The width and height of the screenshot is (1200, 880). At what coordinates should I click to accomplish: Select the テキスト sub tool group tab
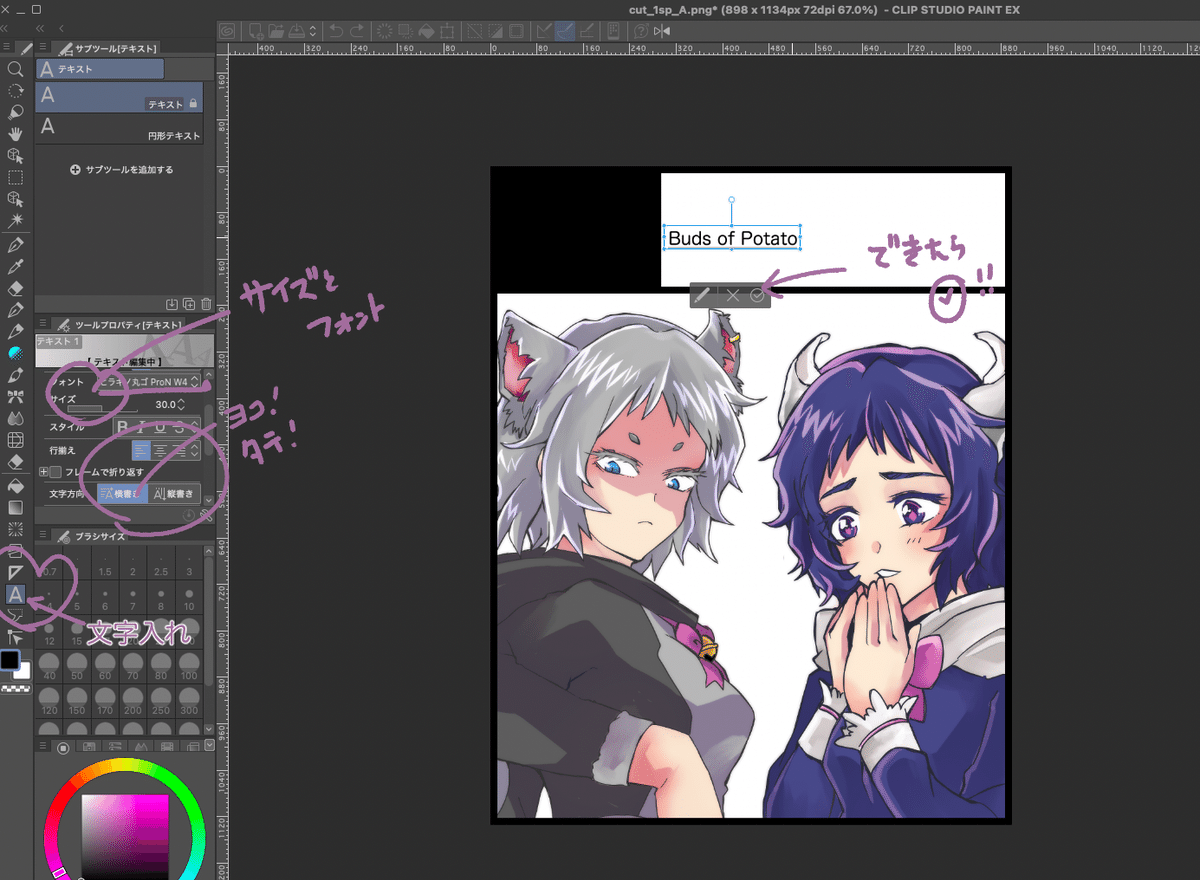100,69
